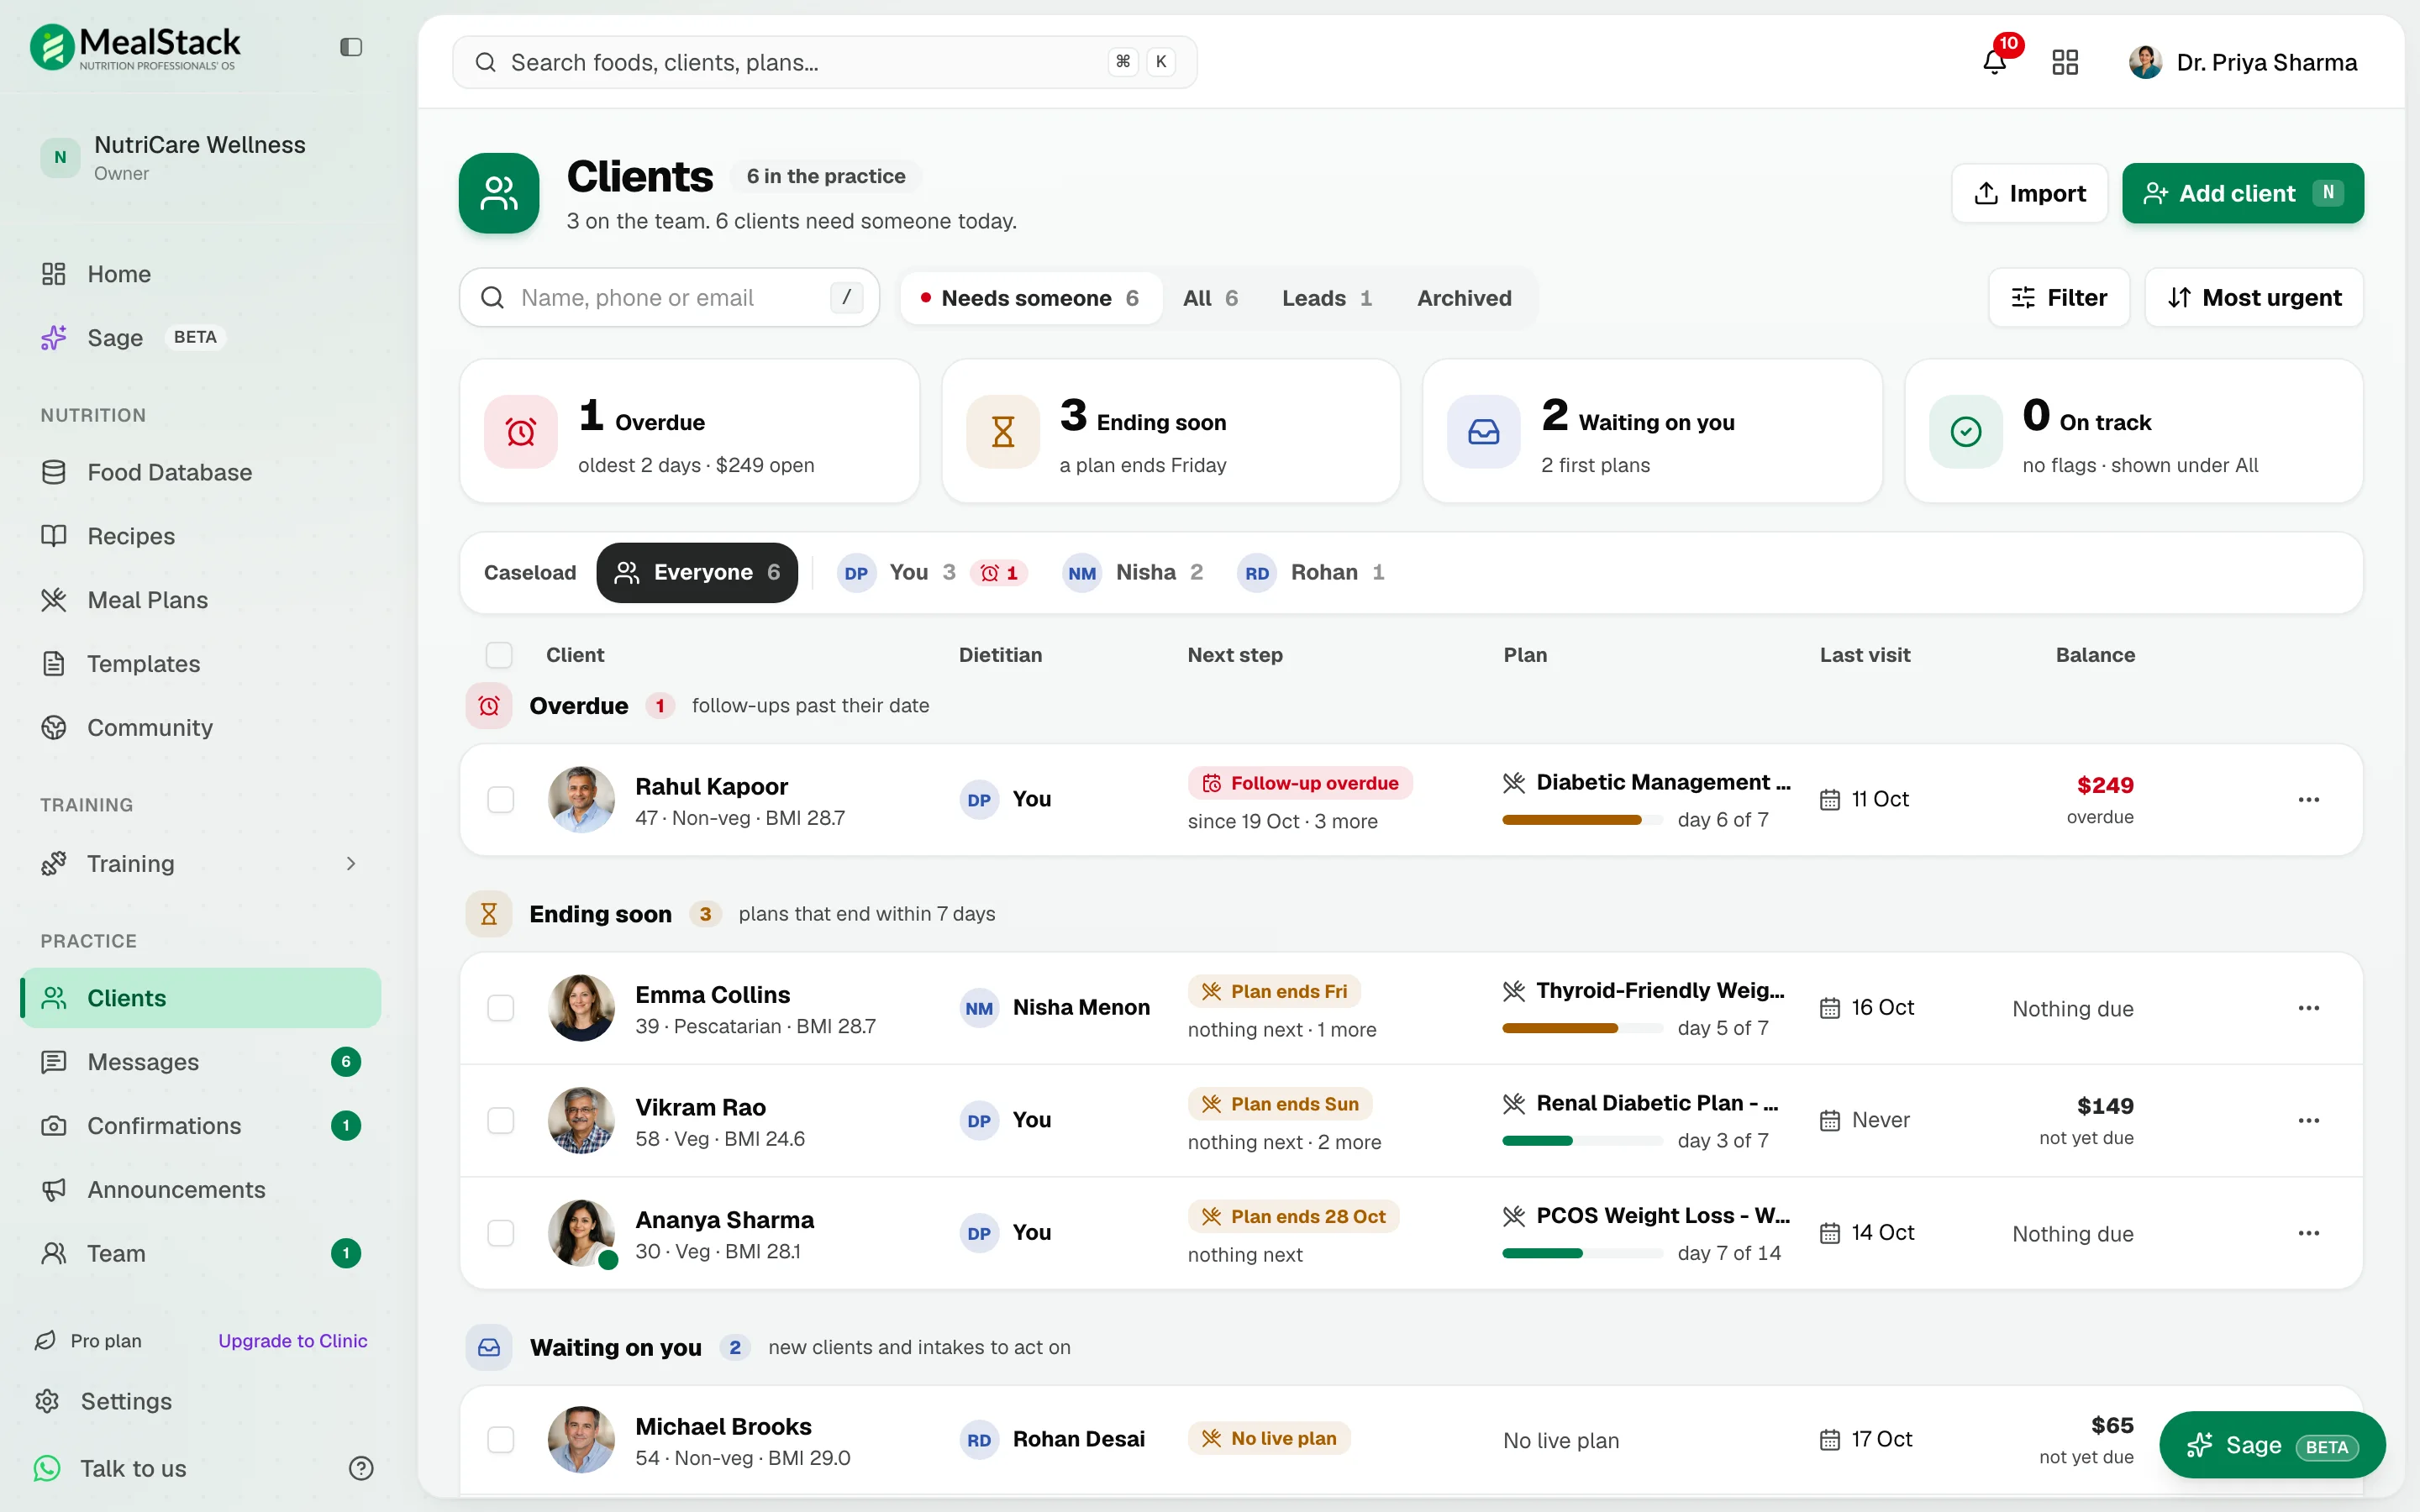Go to Meal Plans
The image size is (2420, 1512).
point(200,600)
